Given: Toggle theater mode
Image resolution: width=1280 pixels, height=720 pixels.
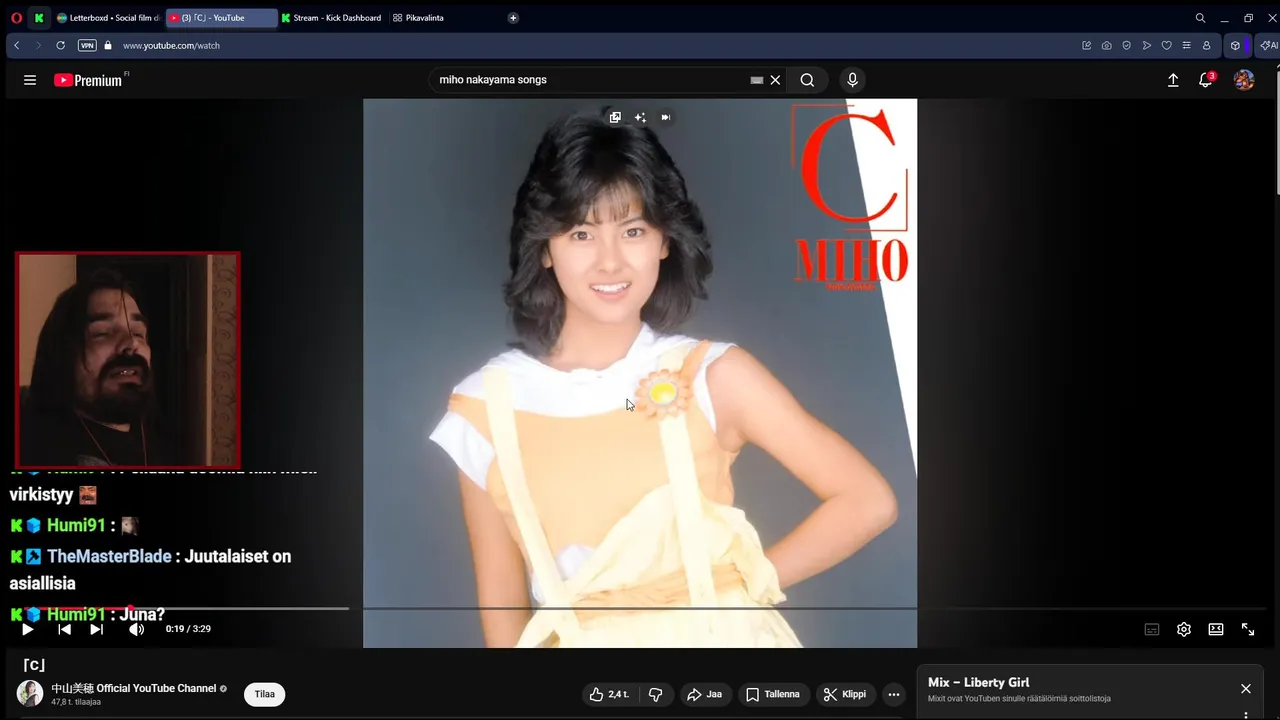Looking at the screenshot, I should 1216,629.
